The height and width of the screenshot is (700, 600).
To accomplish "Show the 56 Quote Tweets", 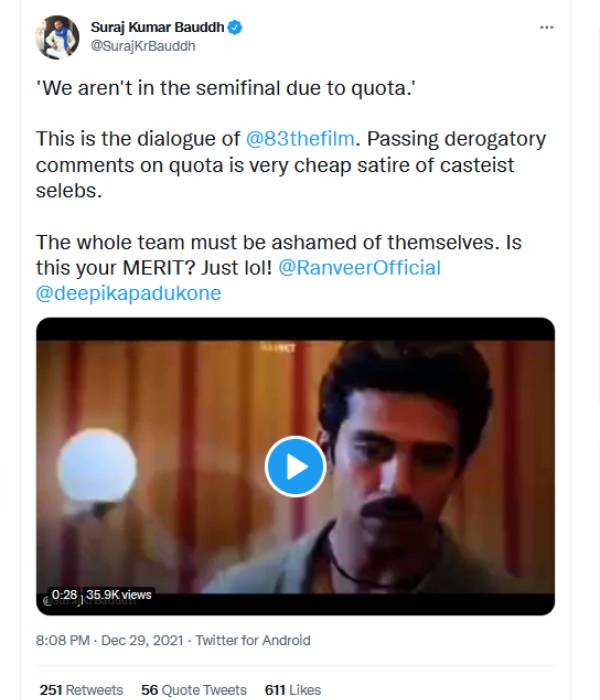I will tap(195, 690).
